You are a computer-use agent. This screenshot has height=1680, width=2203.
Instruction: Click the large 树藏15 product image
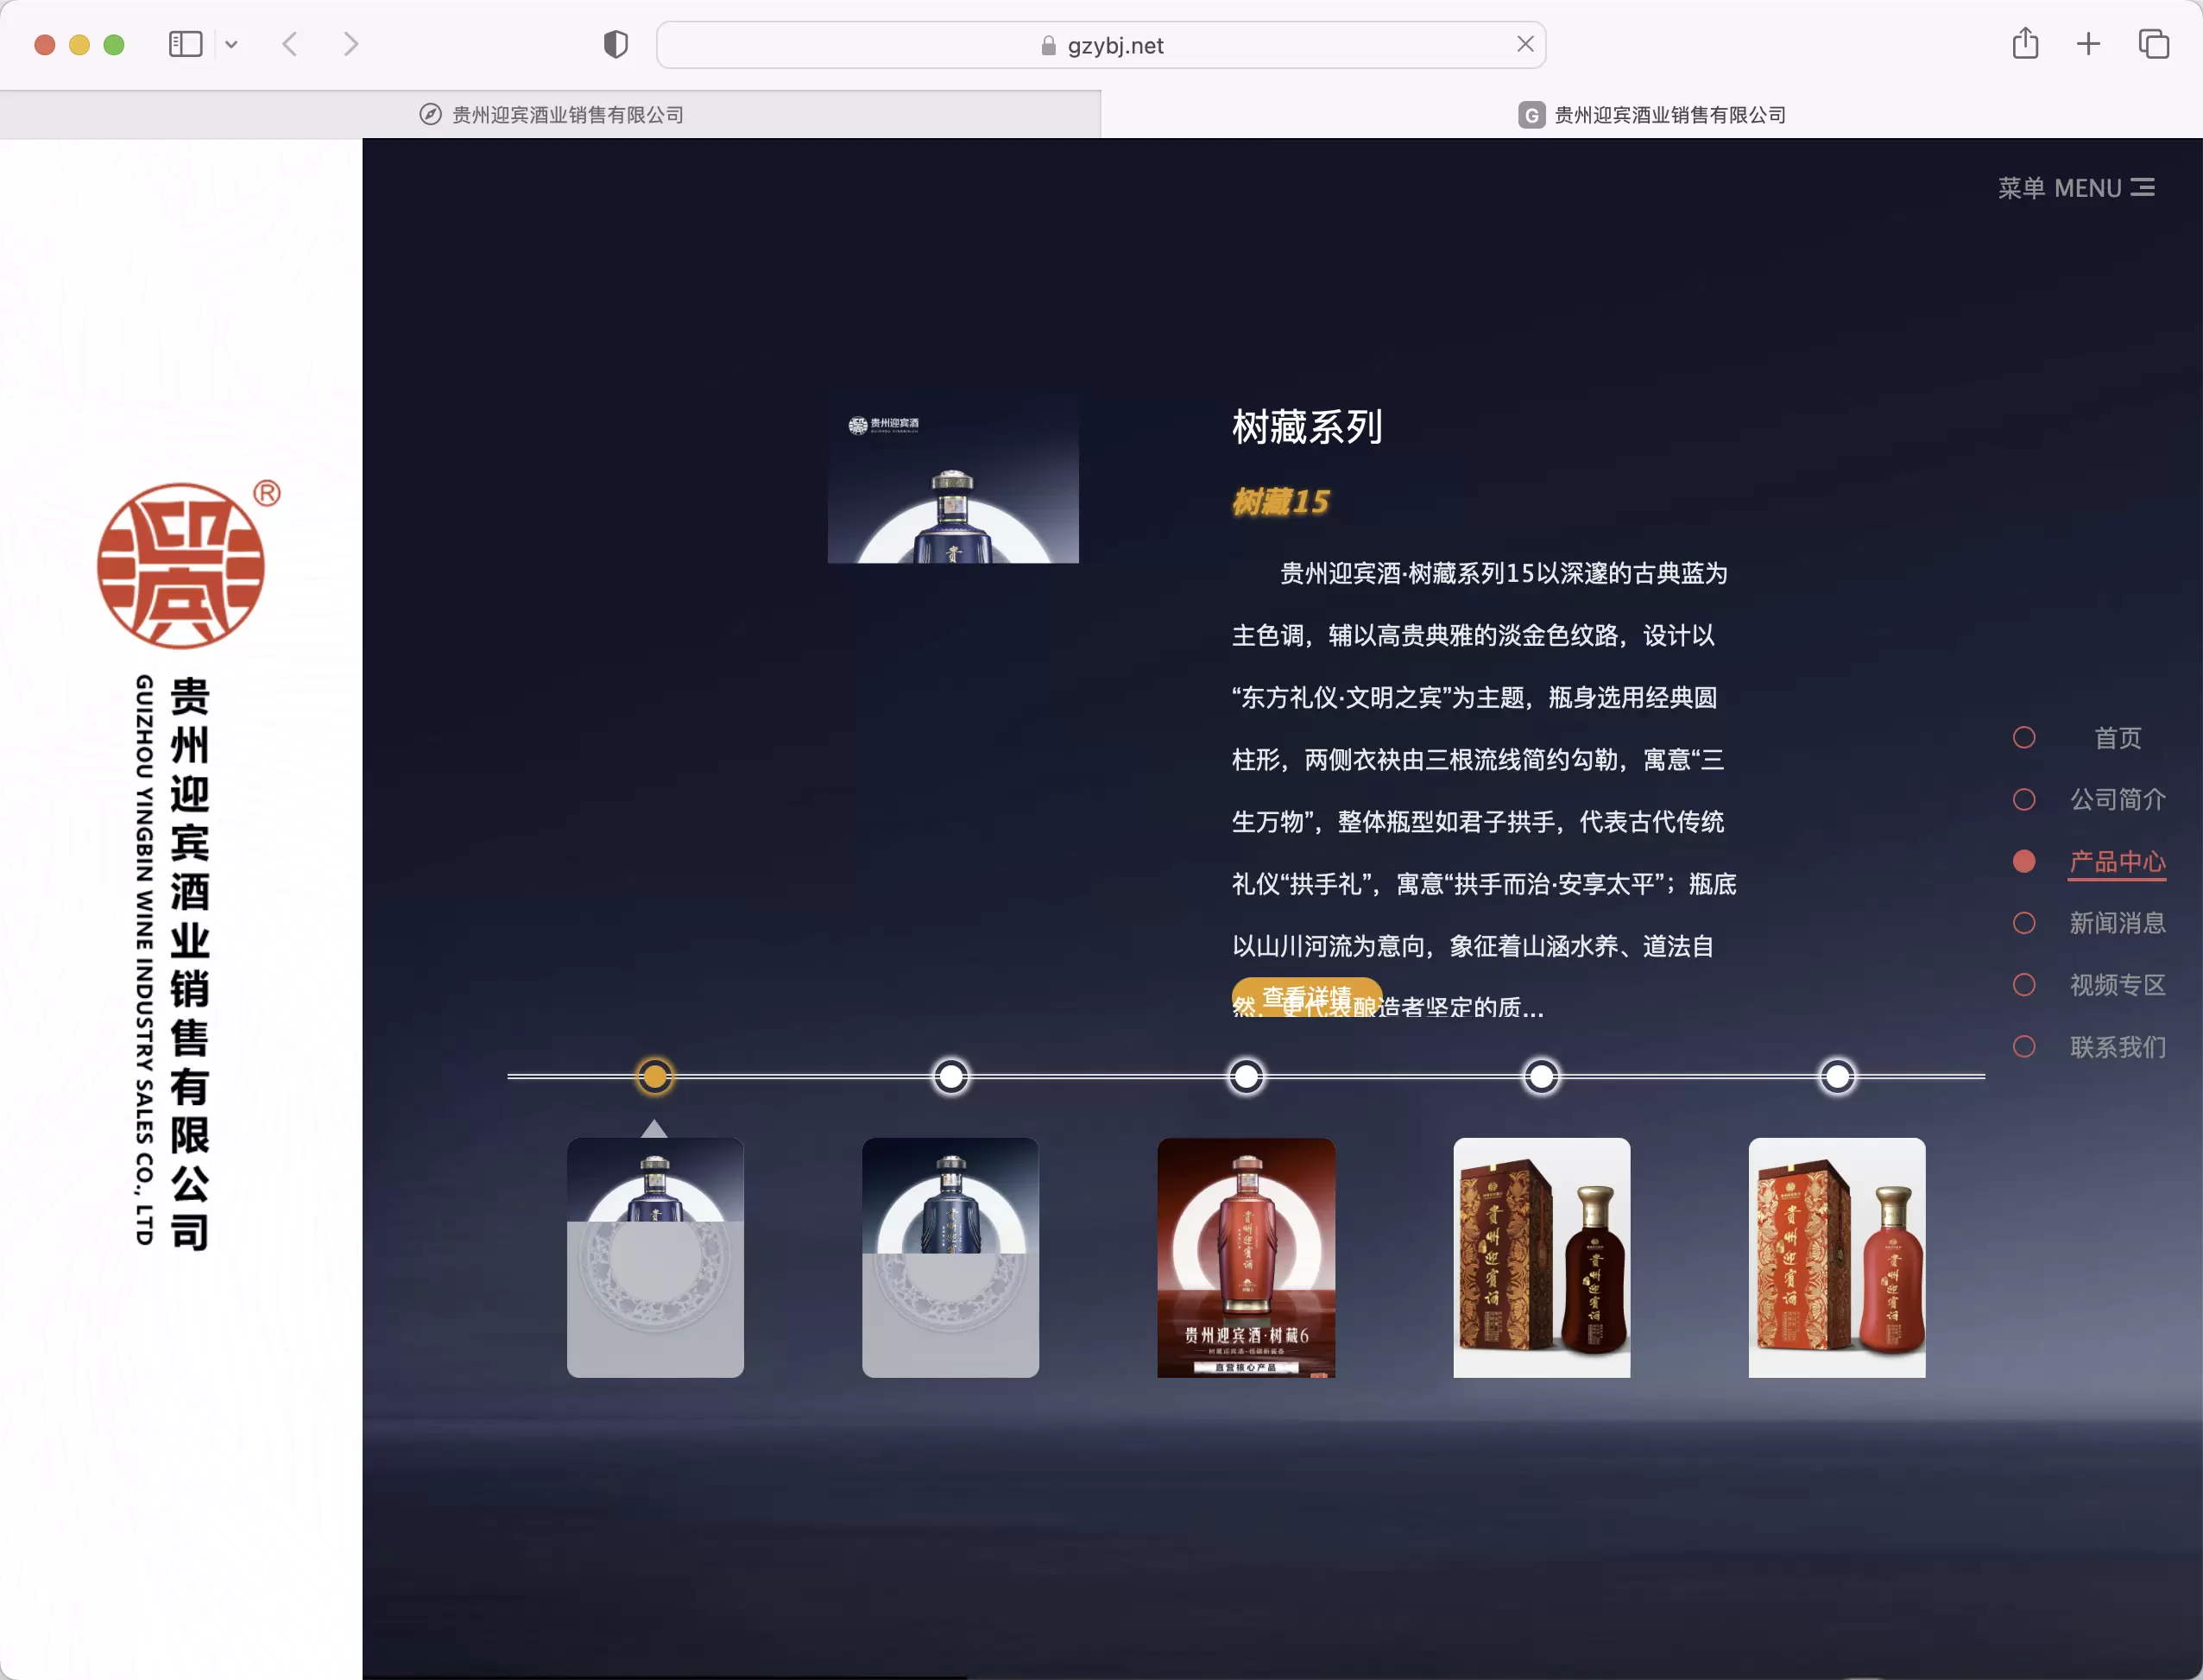tap(953, 479)
